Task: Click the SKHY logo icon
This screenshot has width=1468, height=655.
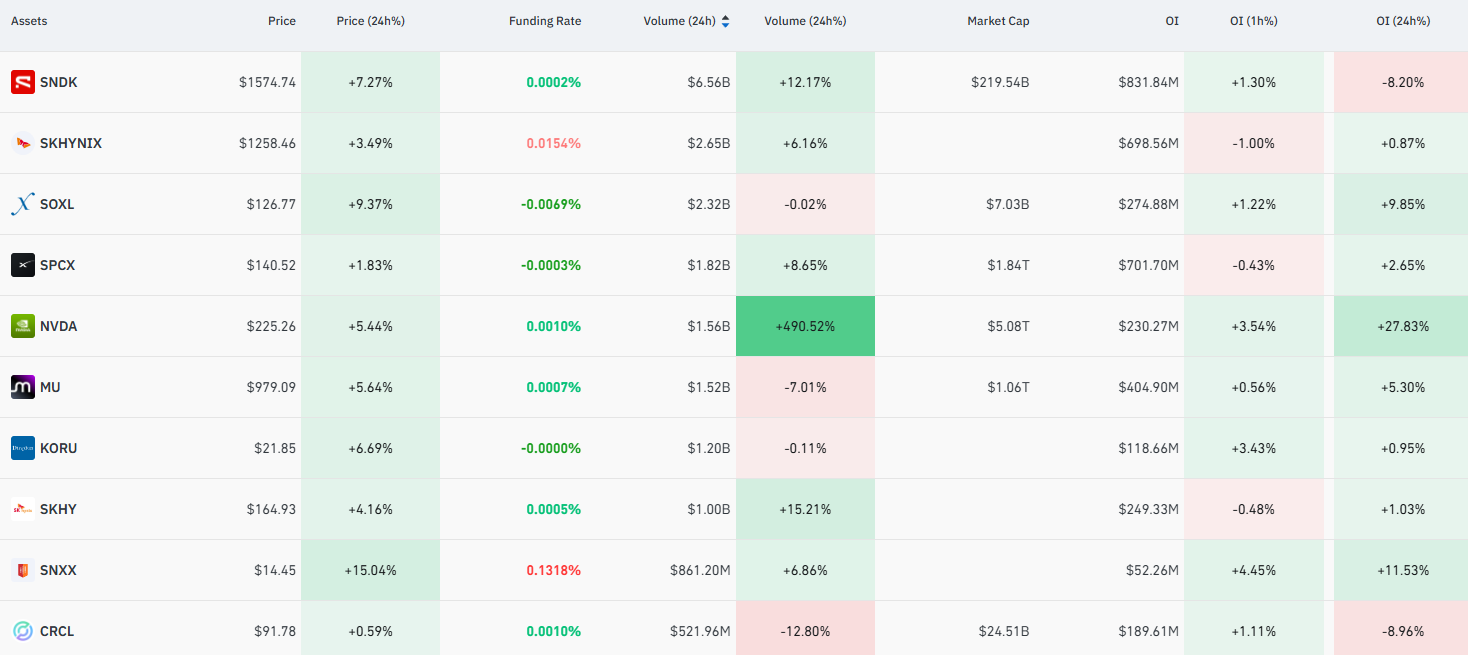Action: 23,509
